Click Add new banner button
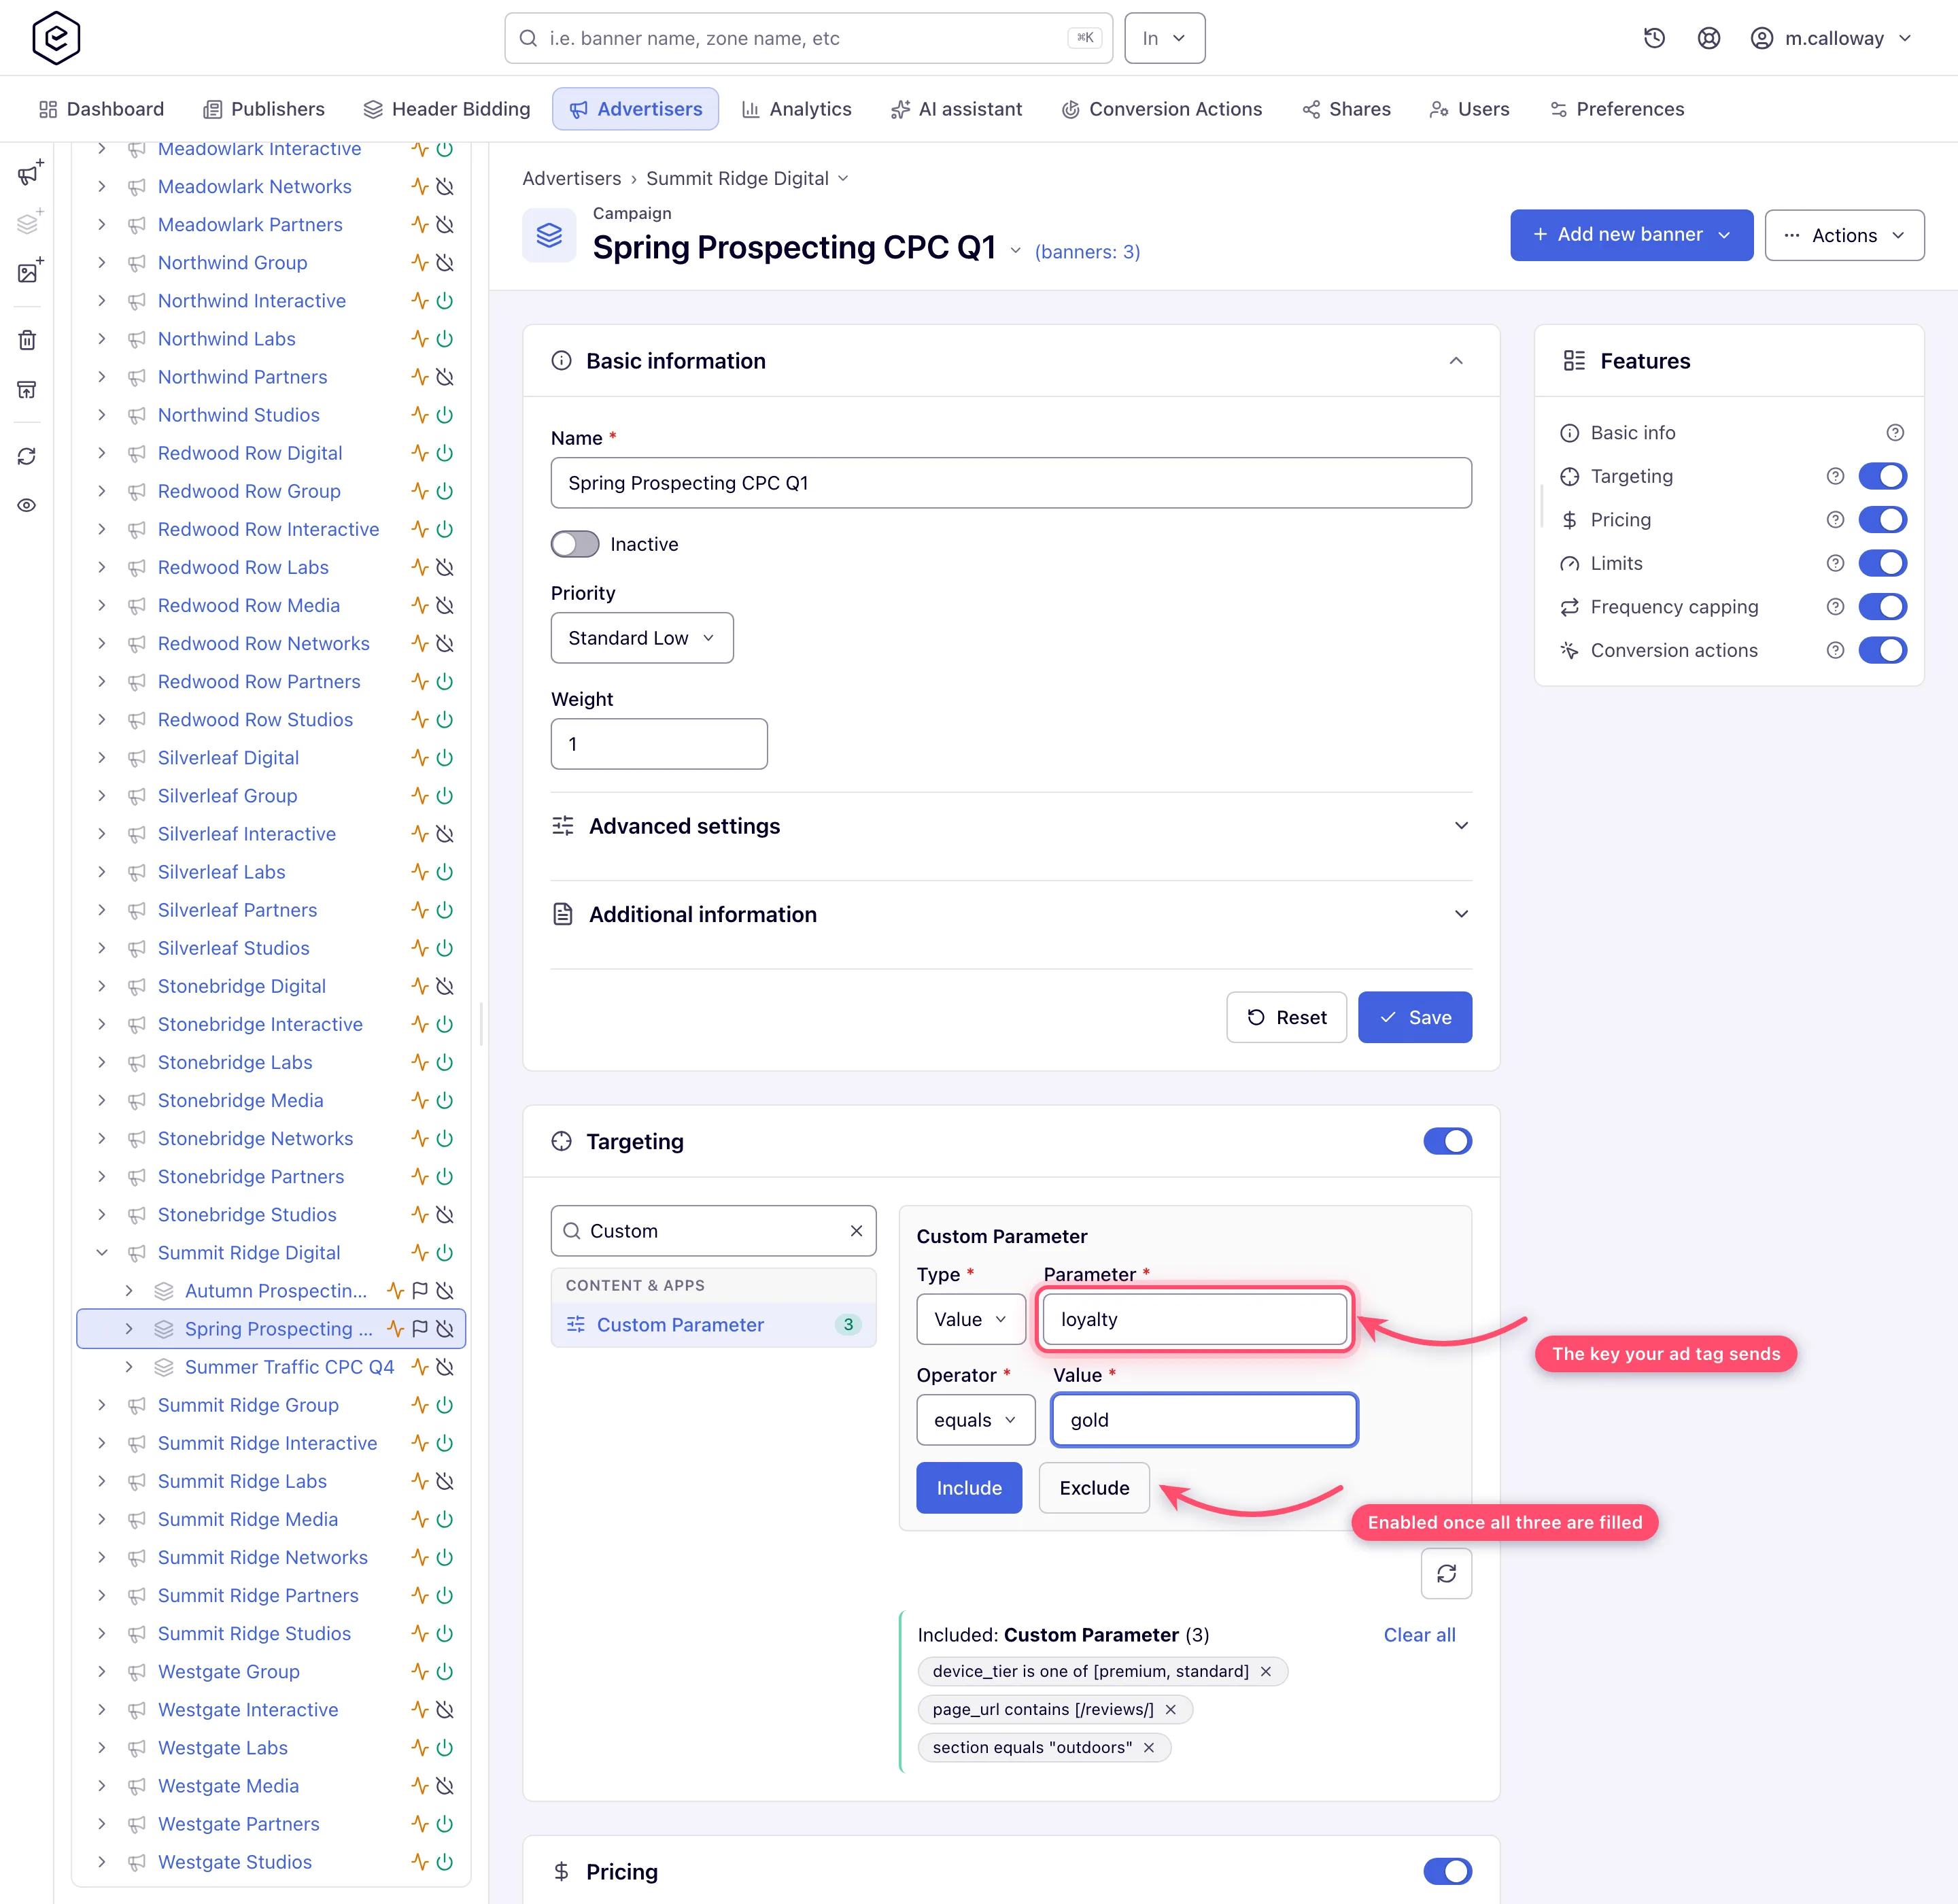This screenshot has width=1958, height=1904. coord(1631,235)
